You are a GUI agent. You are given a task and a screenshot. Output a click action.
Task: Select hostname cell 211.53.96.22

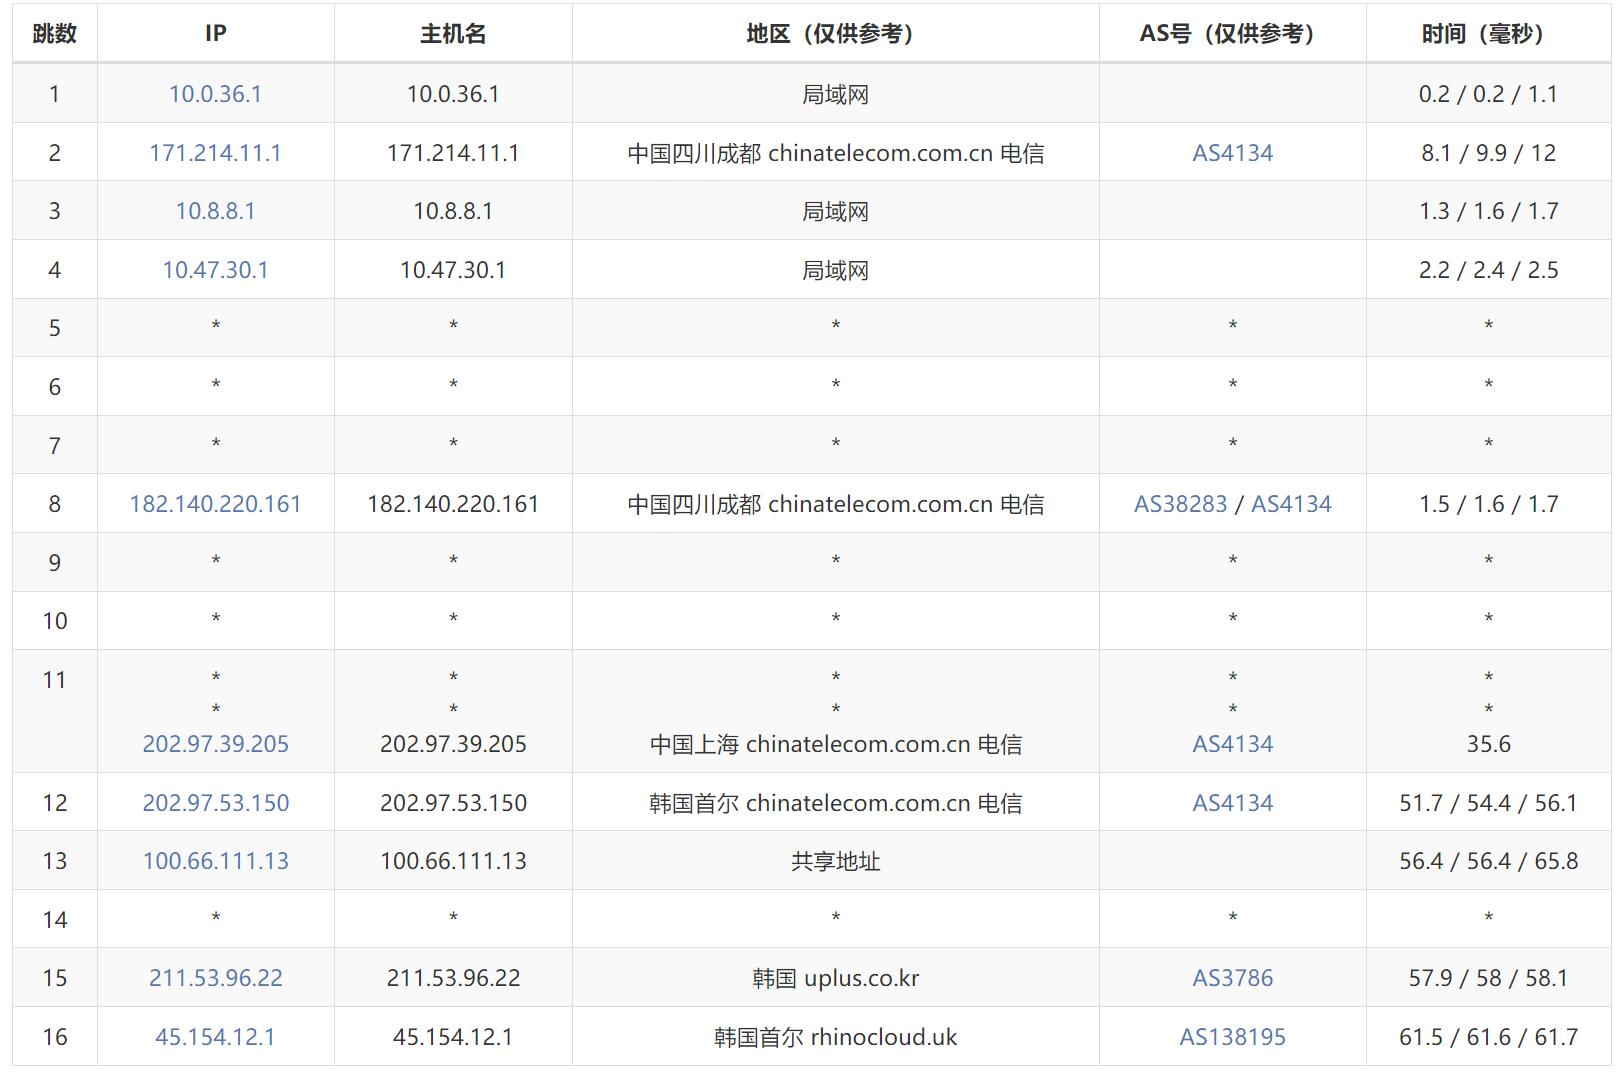pyautogui.click(x=453, y=978)
